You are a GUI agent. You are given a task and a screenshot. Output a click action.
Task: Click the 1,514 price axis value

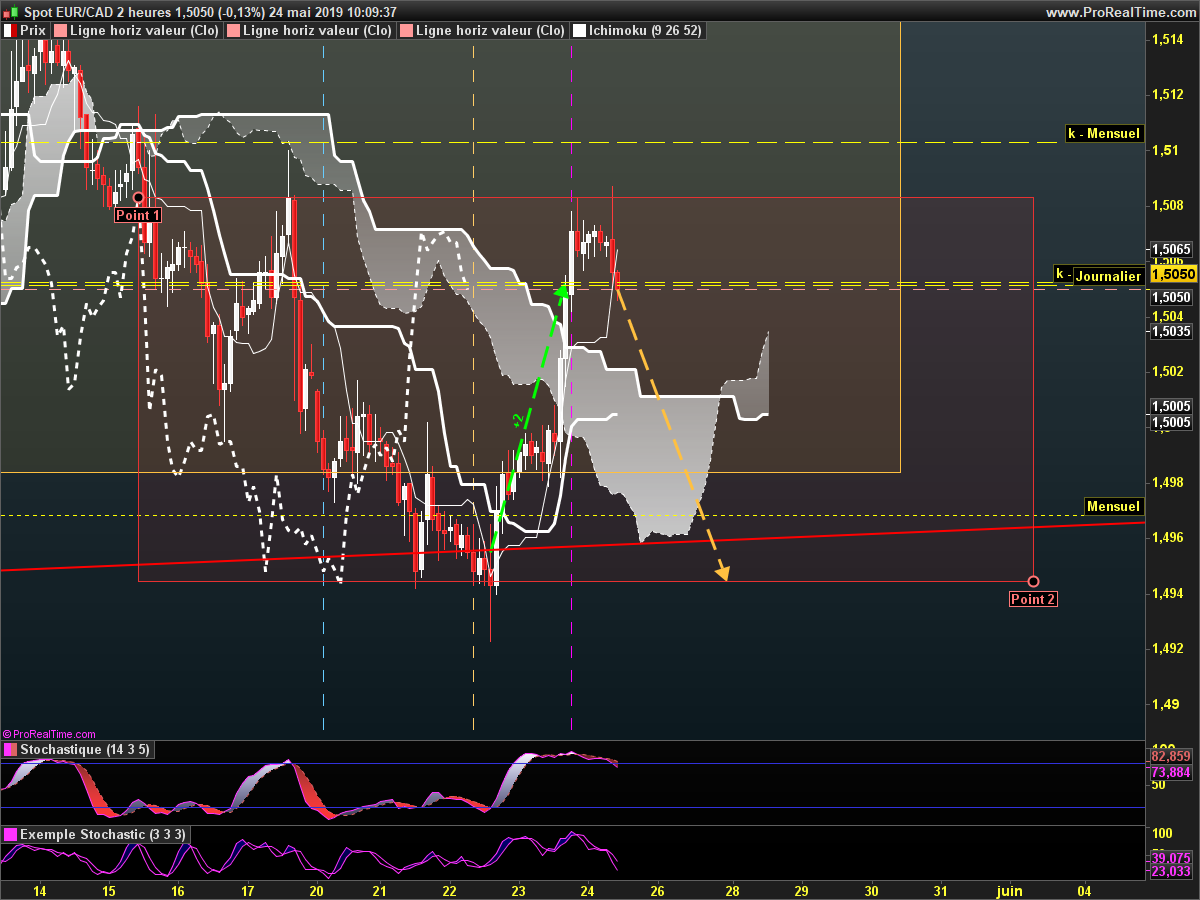click(1167, 40)
